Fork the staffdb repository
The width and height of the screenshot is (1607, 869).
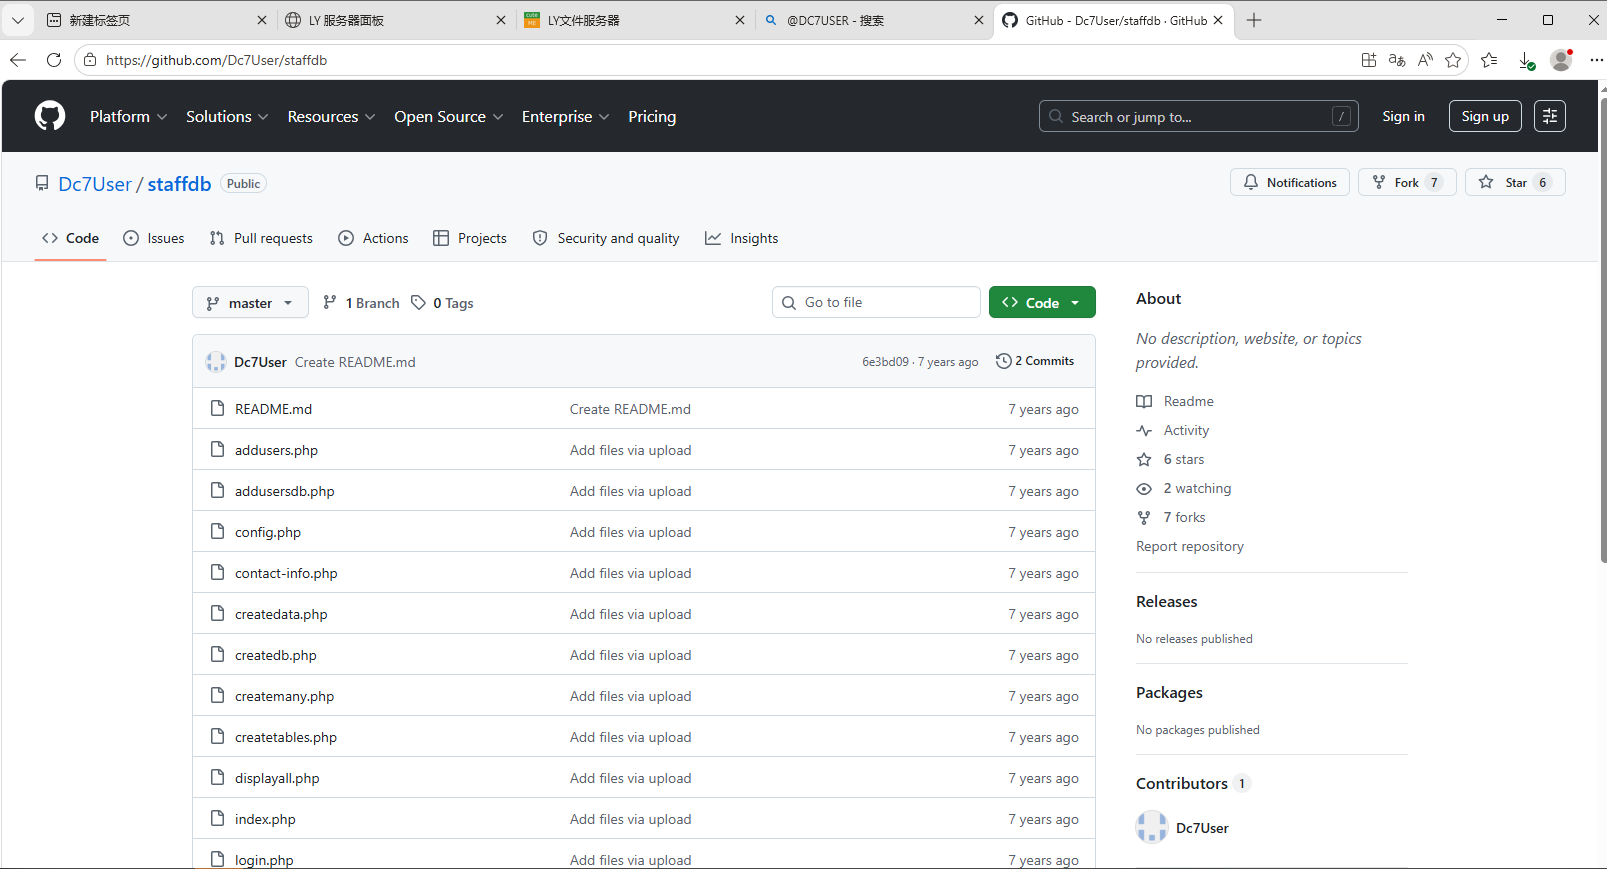[1407, 182]
